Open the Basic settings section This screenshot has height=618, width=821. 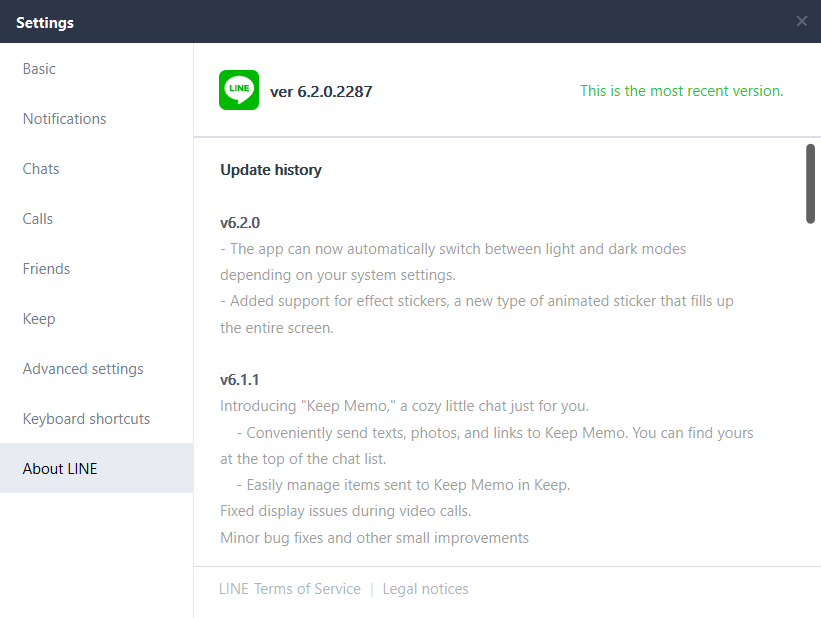point(97,69)
